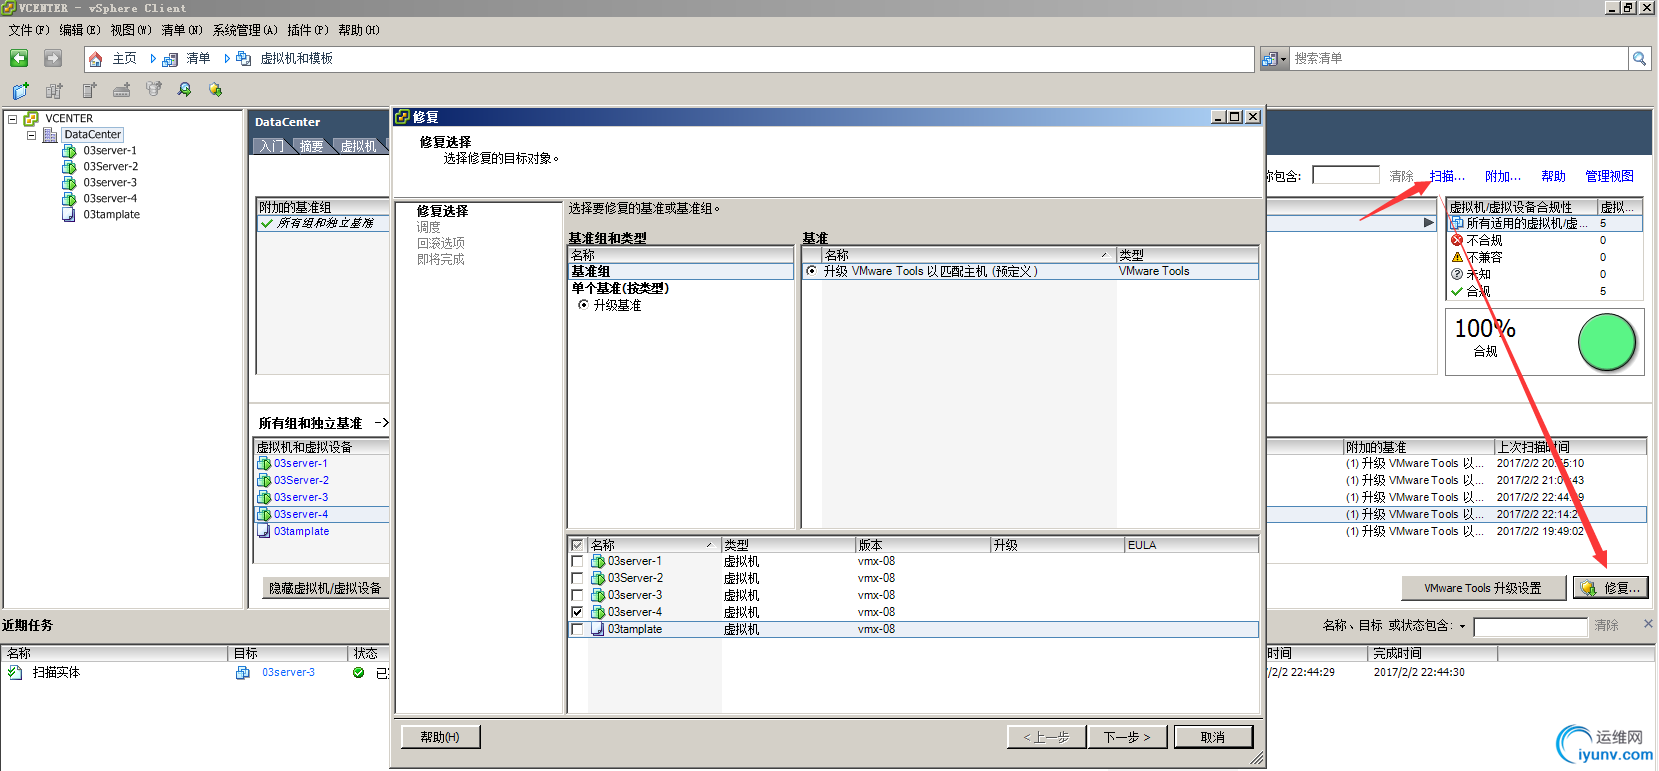This screenshot has height=771, width=1659.
Task: Click the 虚拟机和模板 breadcrumb icon
Action: click(243, 59)
